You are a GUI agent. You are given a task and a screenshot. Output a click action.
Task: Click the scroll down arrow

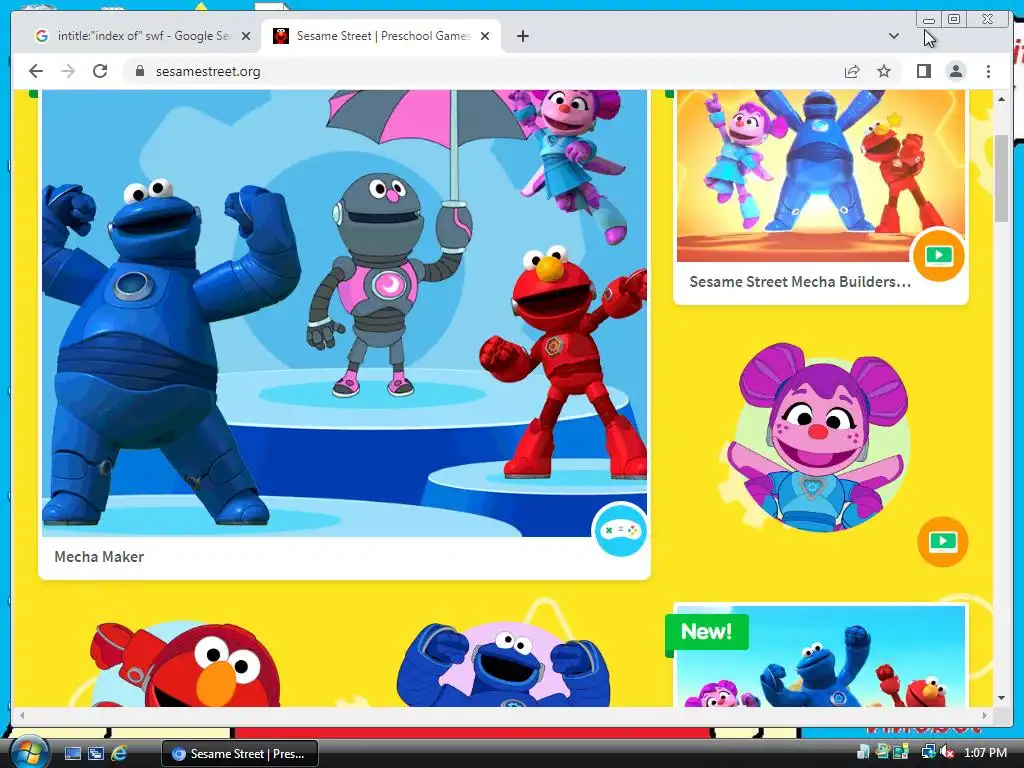tap(1001, 697)
